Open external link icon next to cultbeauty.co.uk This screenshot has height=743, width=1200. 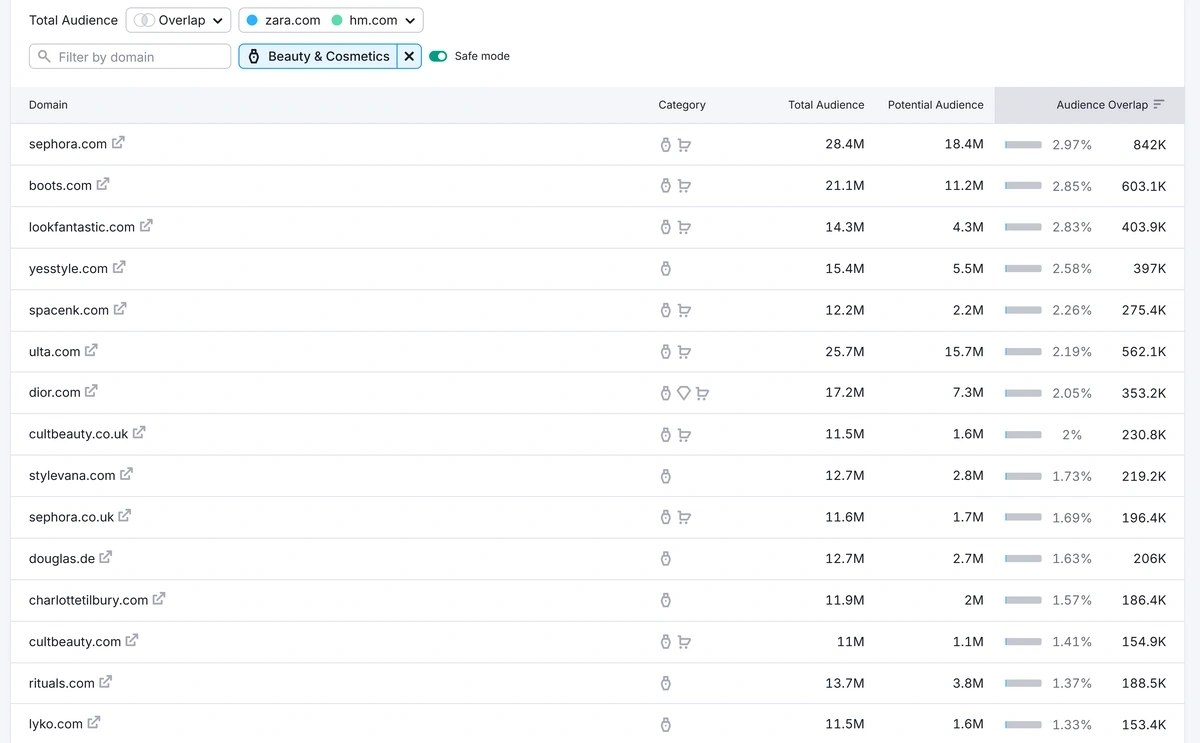[x=139, y=433]
